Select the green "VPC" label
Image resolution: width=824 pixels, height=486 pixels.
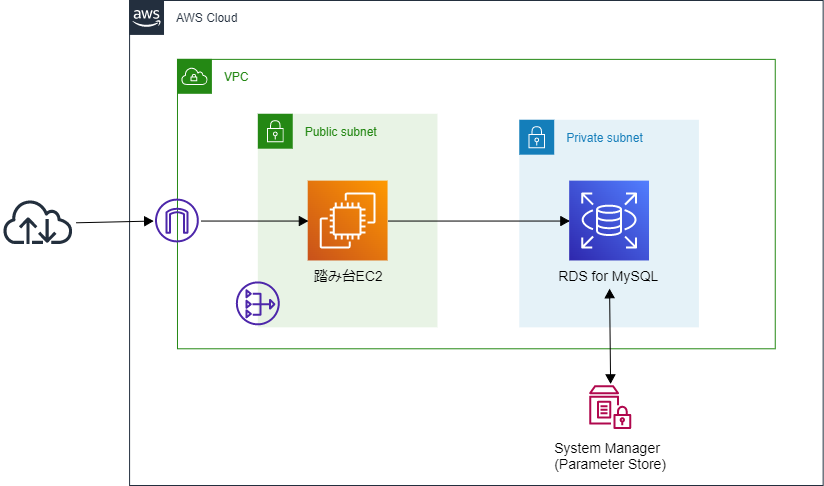236,77
